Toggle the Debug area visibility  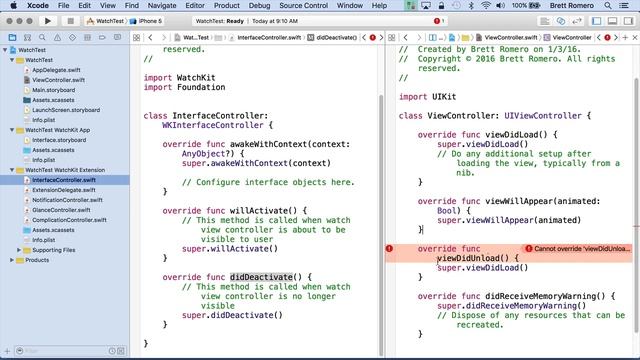pyautogui.click(x=612, y=21)
